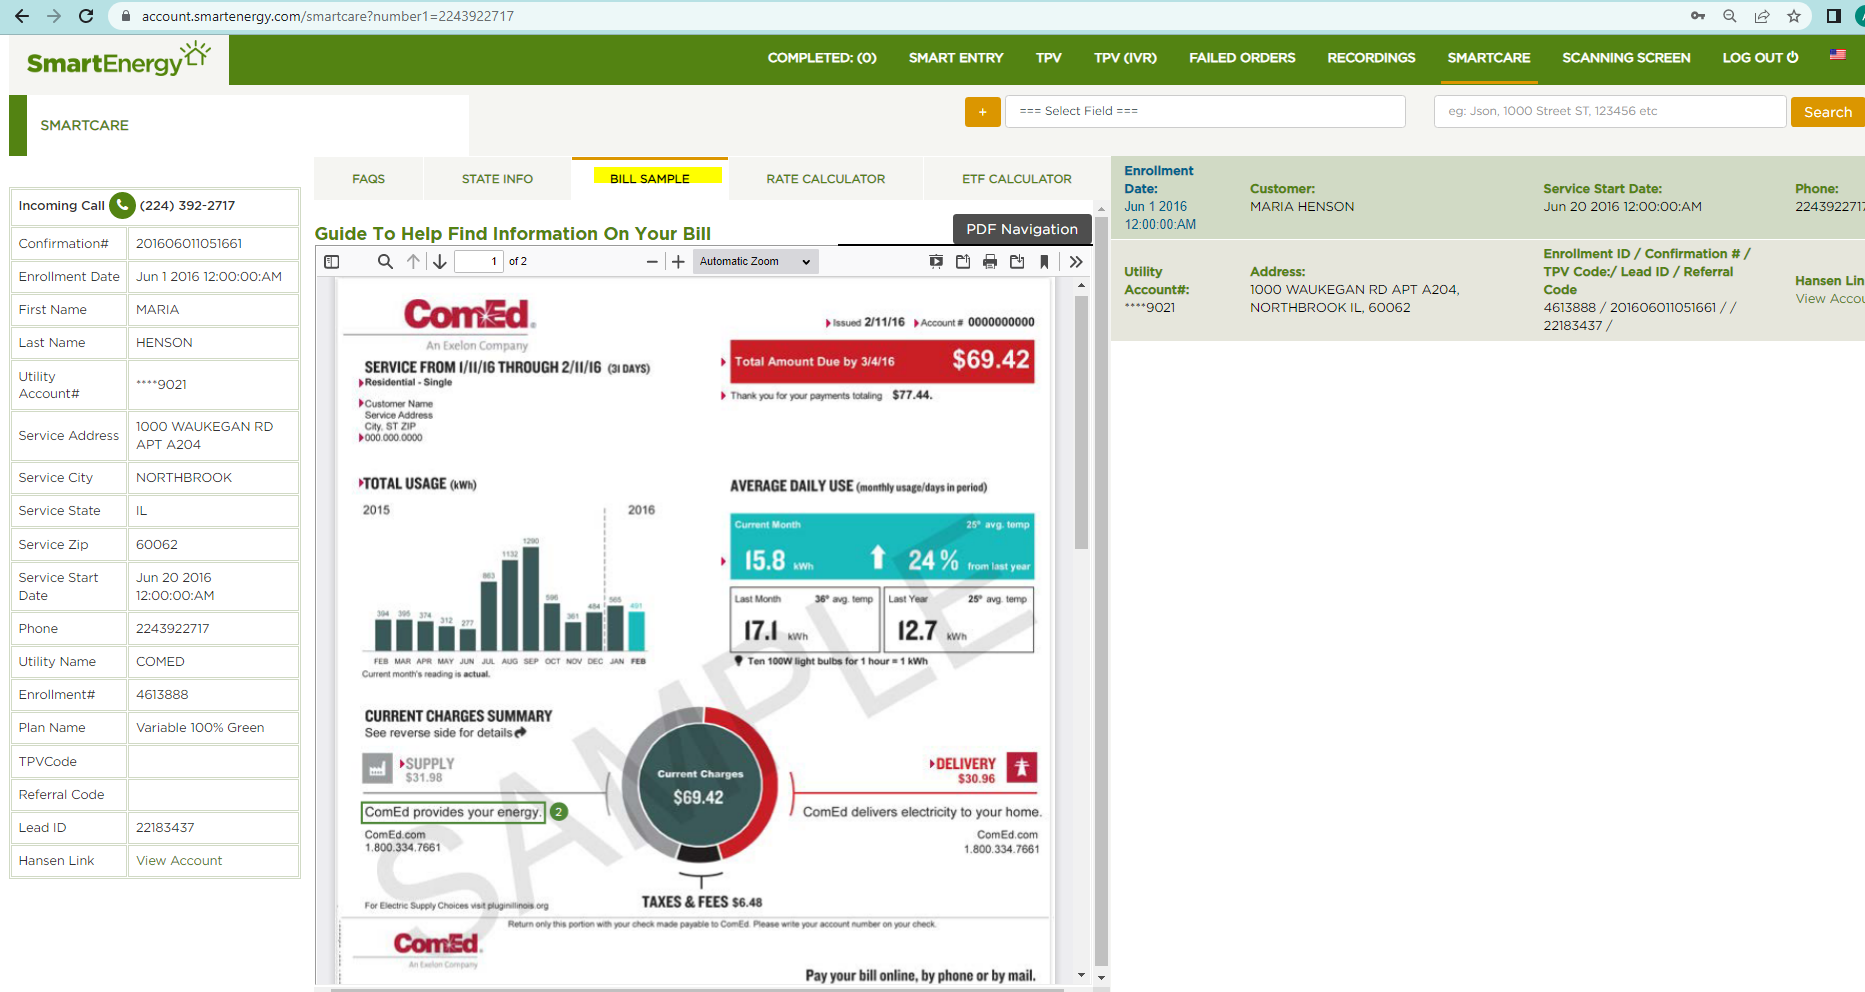Go to the next PDF page

pos(440,262)
